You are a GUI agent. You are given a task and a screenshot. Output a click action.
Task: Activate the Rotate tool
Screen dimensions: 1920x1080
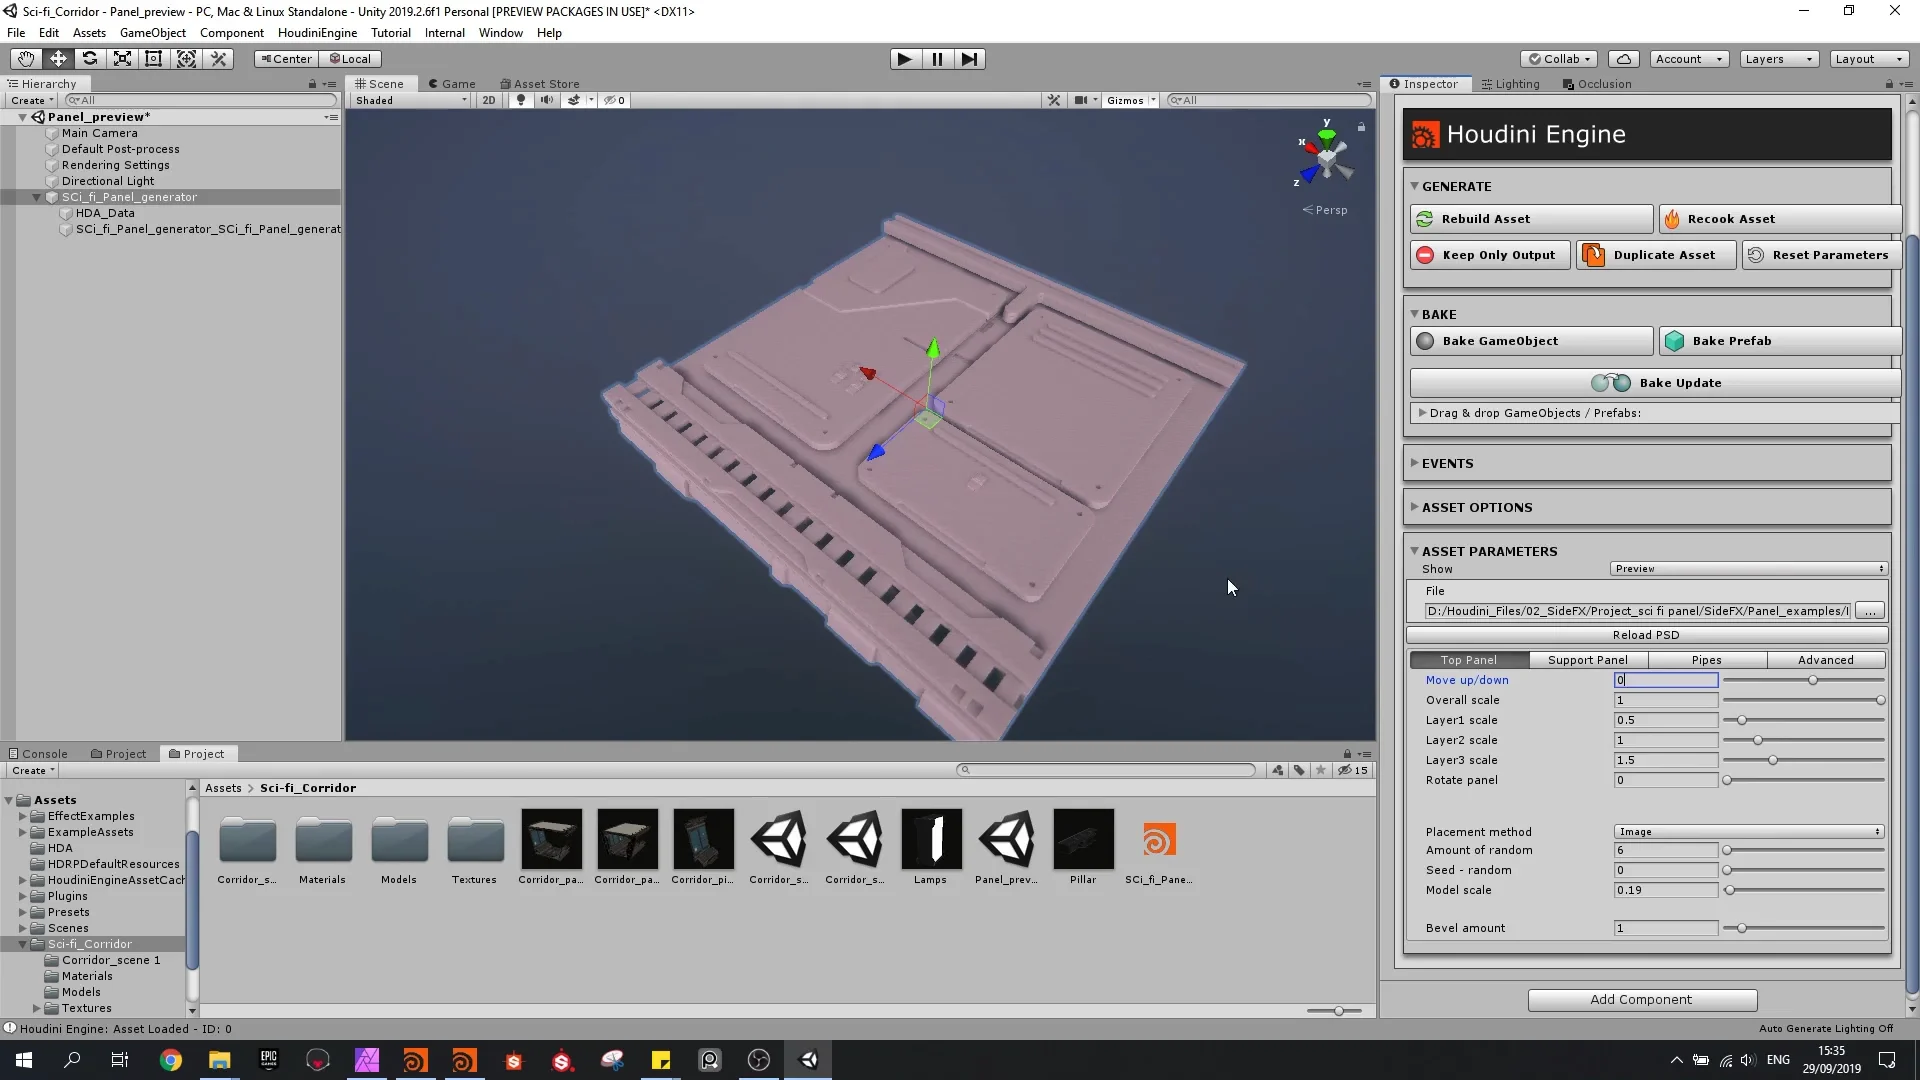click(x=90, y=58)
